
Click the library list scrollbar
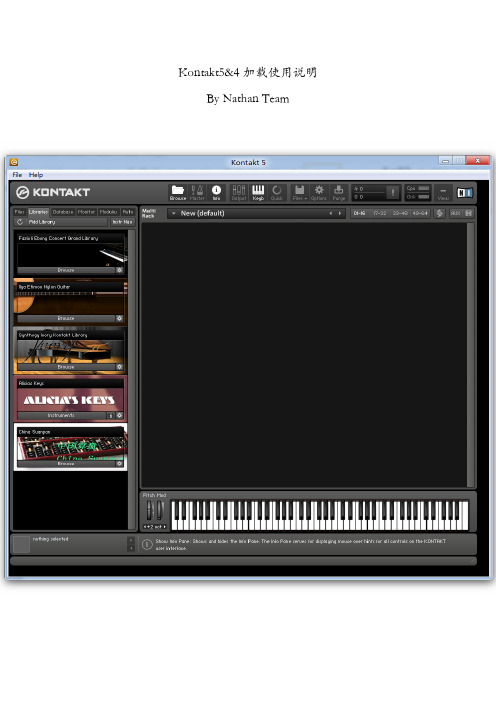(x=132, y=379)
